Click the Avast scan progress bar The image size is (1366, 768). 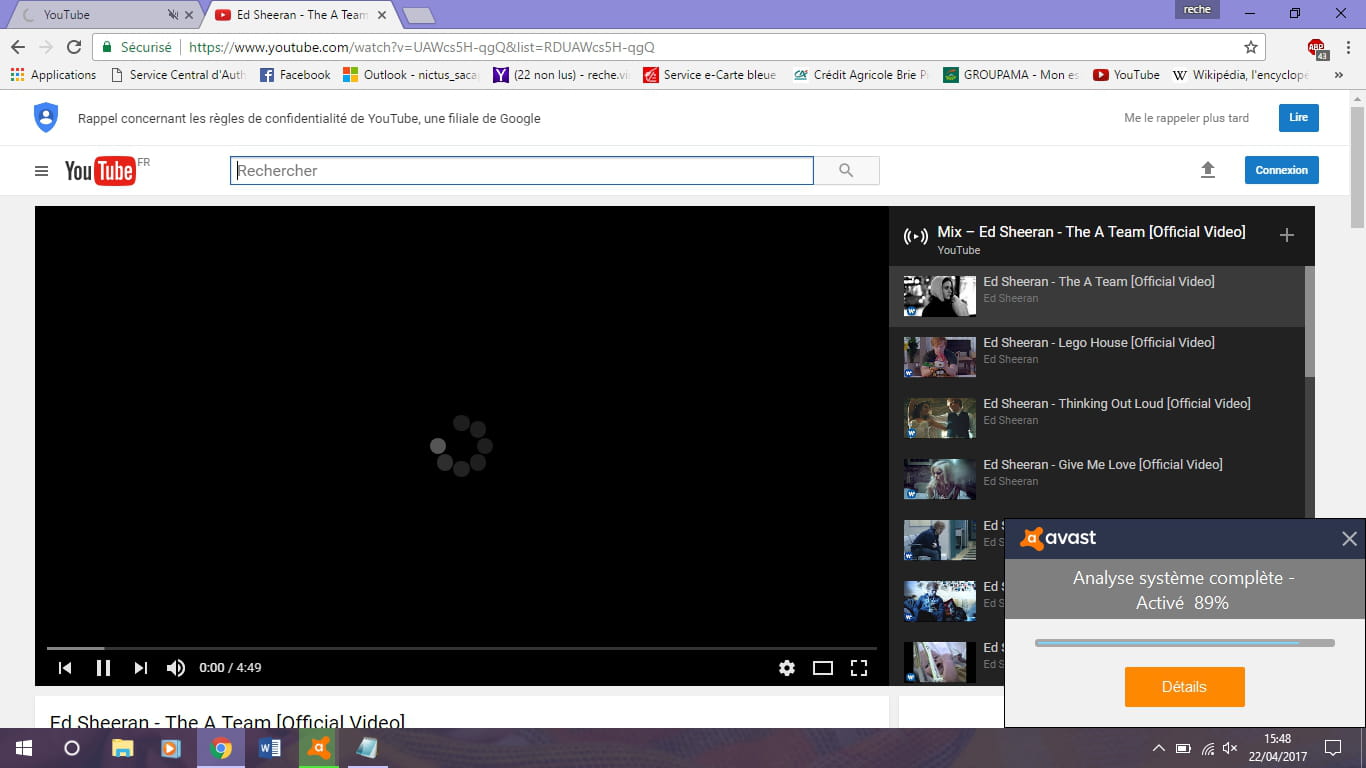[x=1185, y=643]
